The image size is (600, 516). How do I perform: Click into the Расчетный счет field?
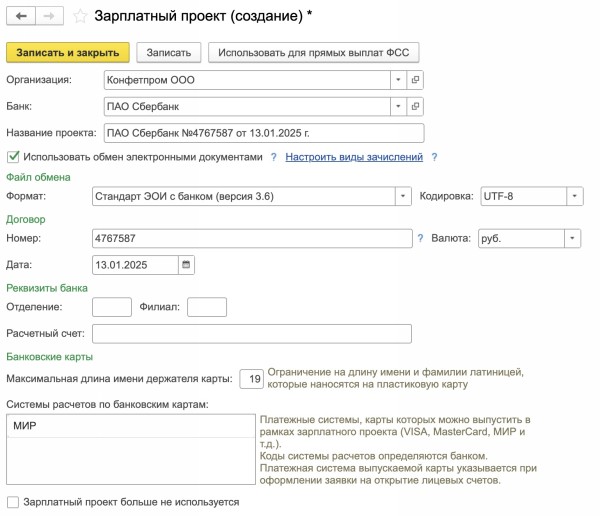pos(251,334)
